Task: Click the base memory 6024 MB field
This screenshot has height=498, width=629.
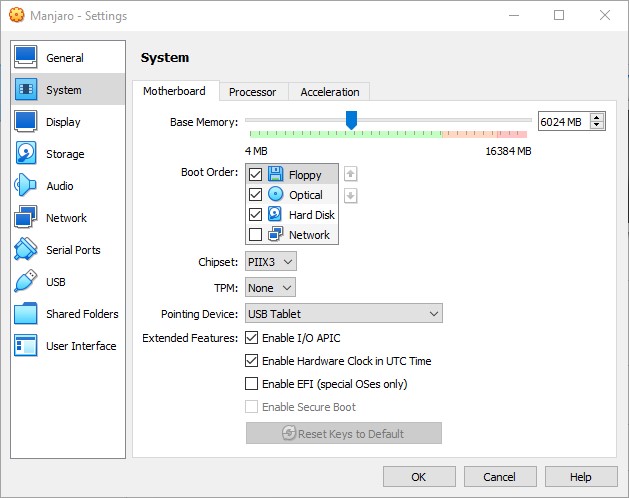Action: (x=564, y=122)
